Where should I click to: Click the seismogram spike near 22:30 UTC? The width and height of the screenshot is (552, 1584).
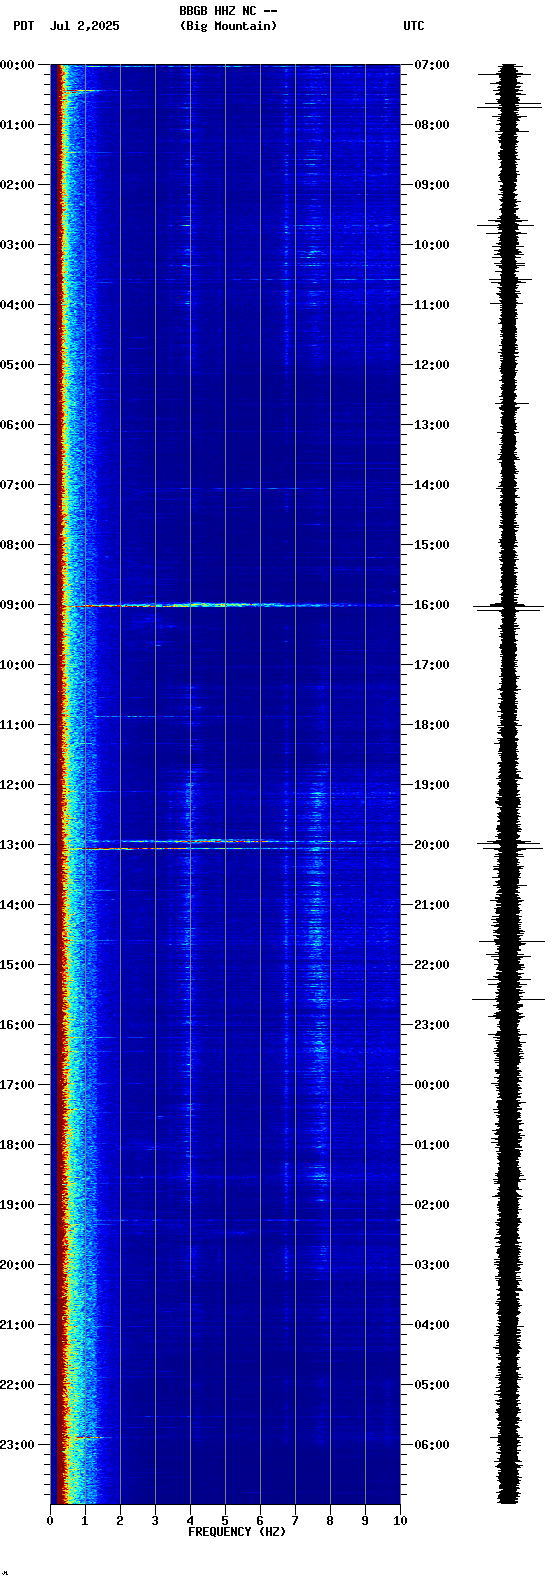(509, 999)
